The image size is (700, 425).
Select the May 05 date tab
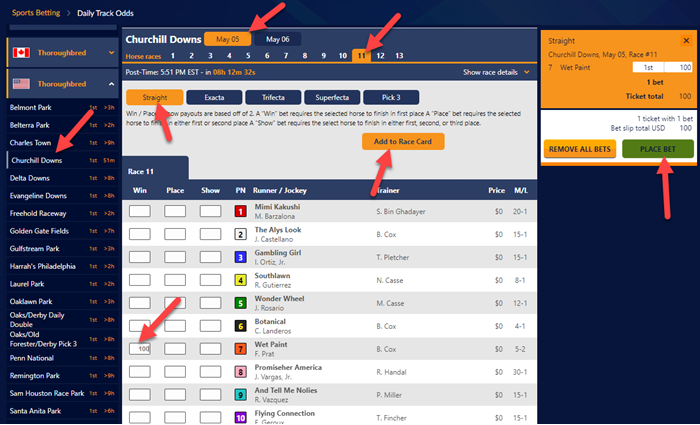(x=228, y=39)
